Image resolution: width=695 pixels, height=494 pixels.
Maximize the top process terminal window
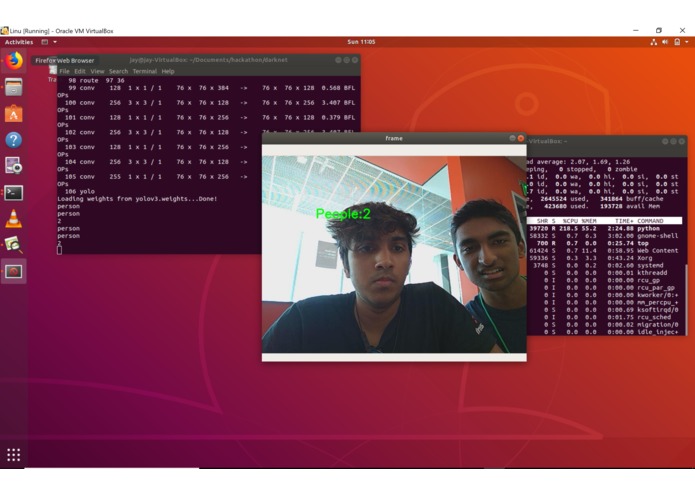[x=673, y=141]
